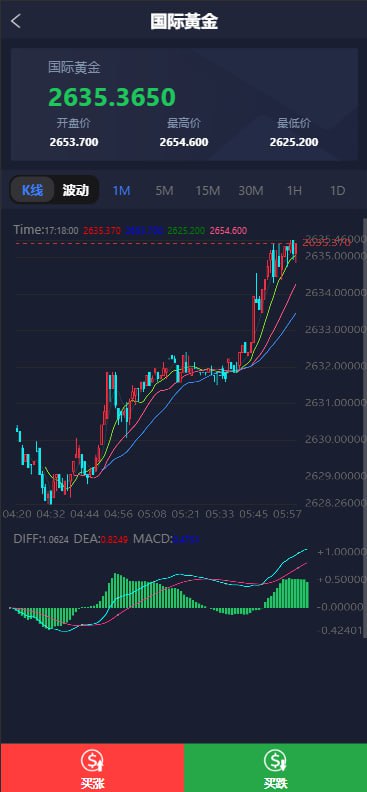Select the 1M timeframe
This screenshot has width=367, height=792.
(122, 190)
